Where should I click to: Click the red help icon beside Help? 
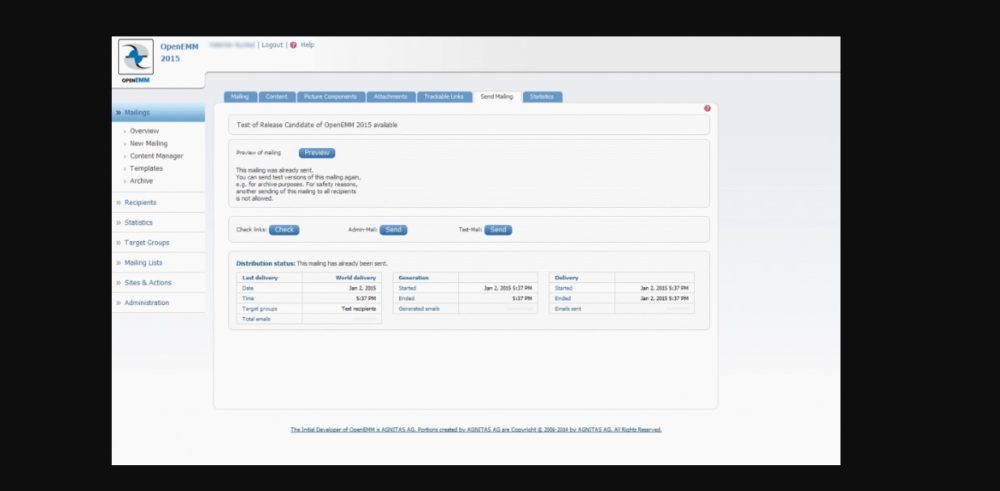(293, 45)
